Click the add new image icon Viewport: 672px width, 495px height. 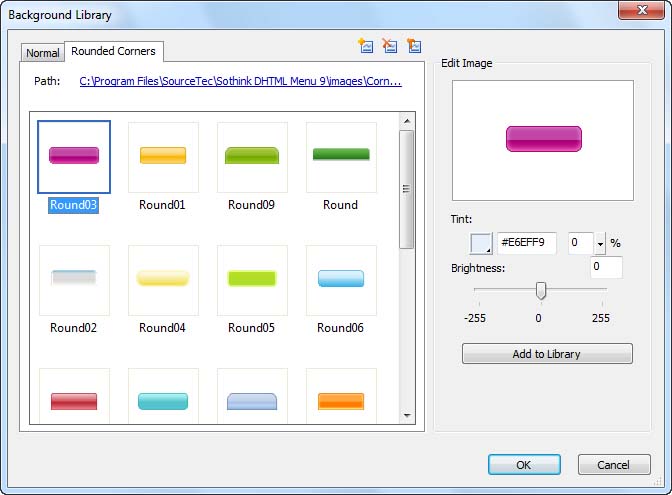[366, 45]
